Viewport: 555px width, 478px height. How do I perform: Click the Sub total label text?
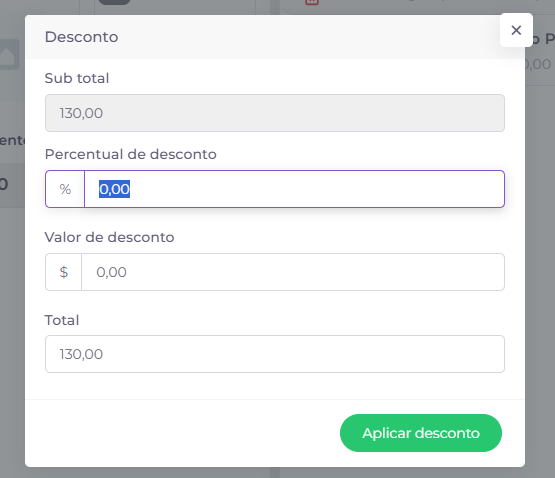77,78
